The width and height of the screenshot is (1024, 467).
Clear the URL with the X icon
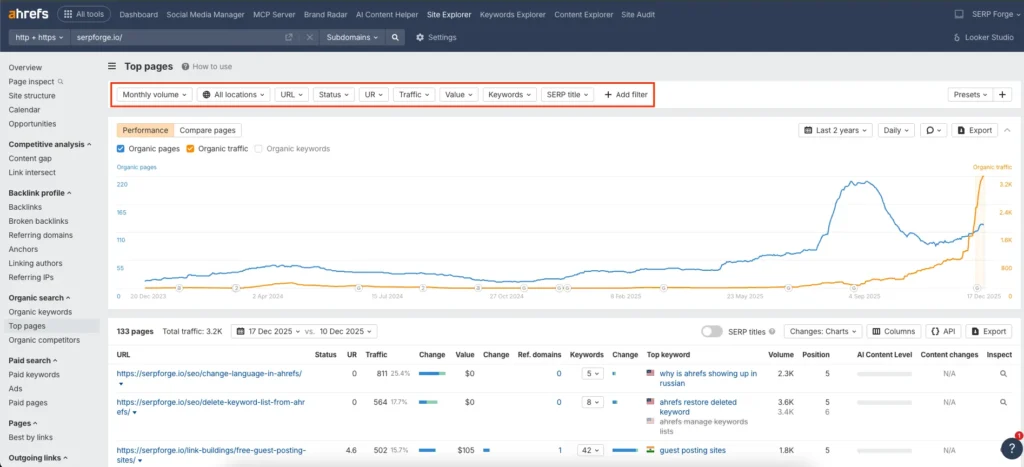(x=309, y=37)
